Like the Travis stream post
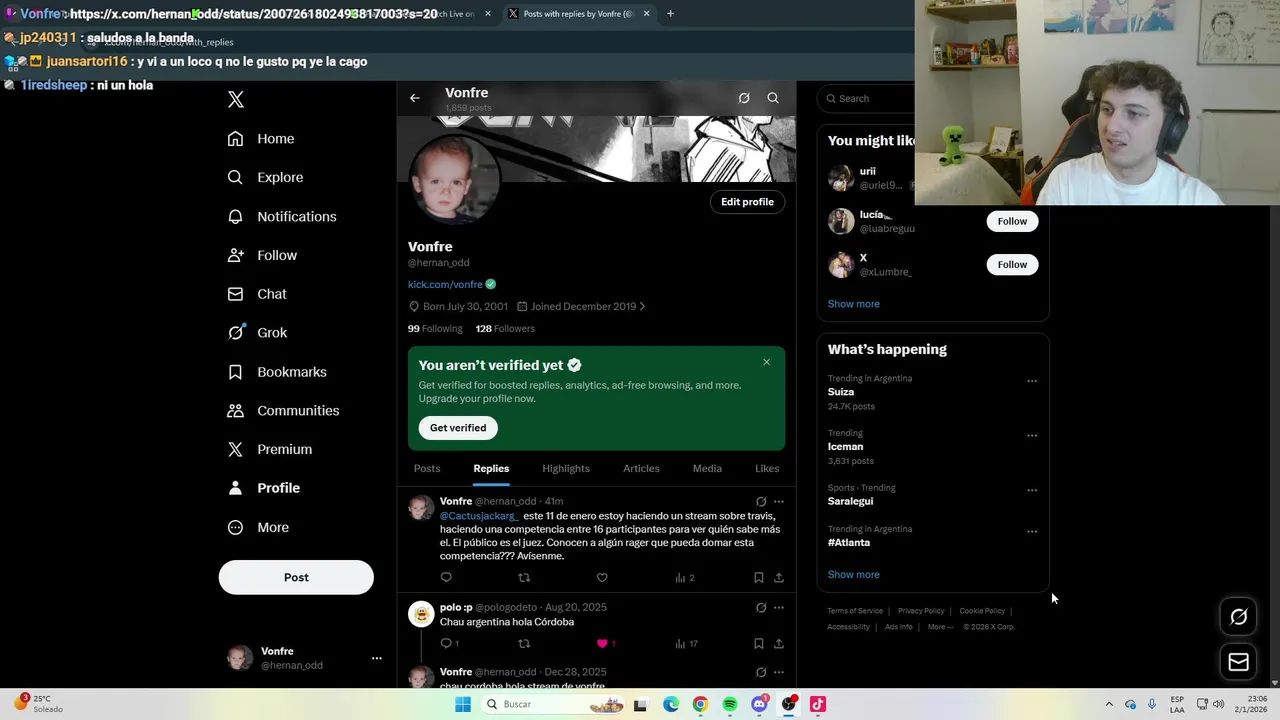The image size is (1280, 720). pyautogui.click(x=602, y=577)
